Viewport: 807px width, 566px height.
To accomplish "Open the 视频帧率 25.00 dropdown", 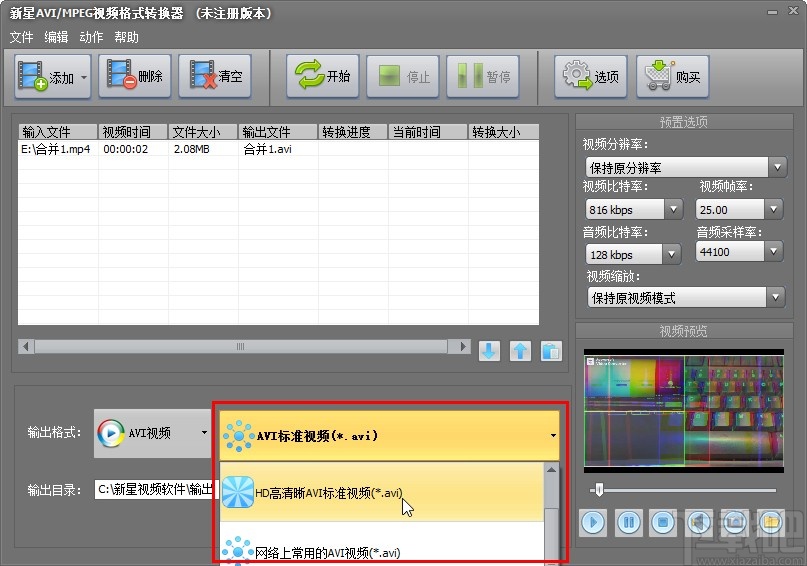I will [x=773, y=209].
